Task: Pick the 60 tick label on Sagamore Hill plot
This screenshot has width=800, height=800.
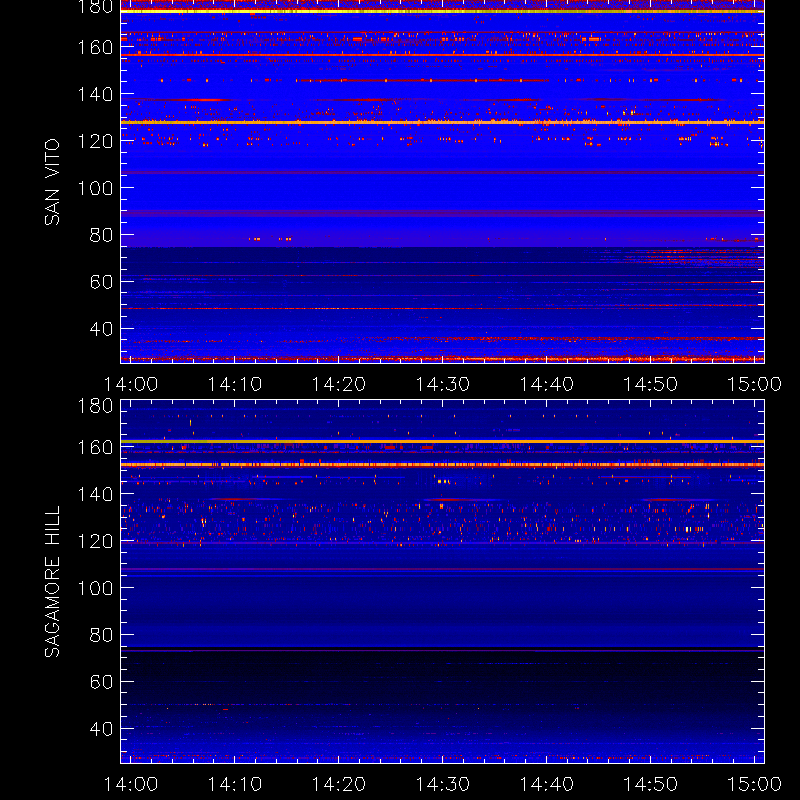Action: pos(101,682)
